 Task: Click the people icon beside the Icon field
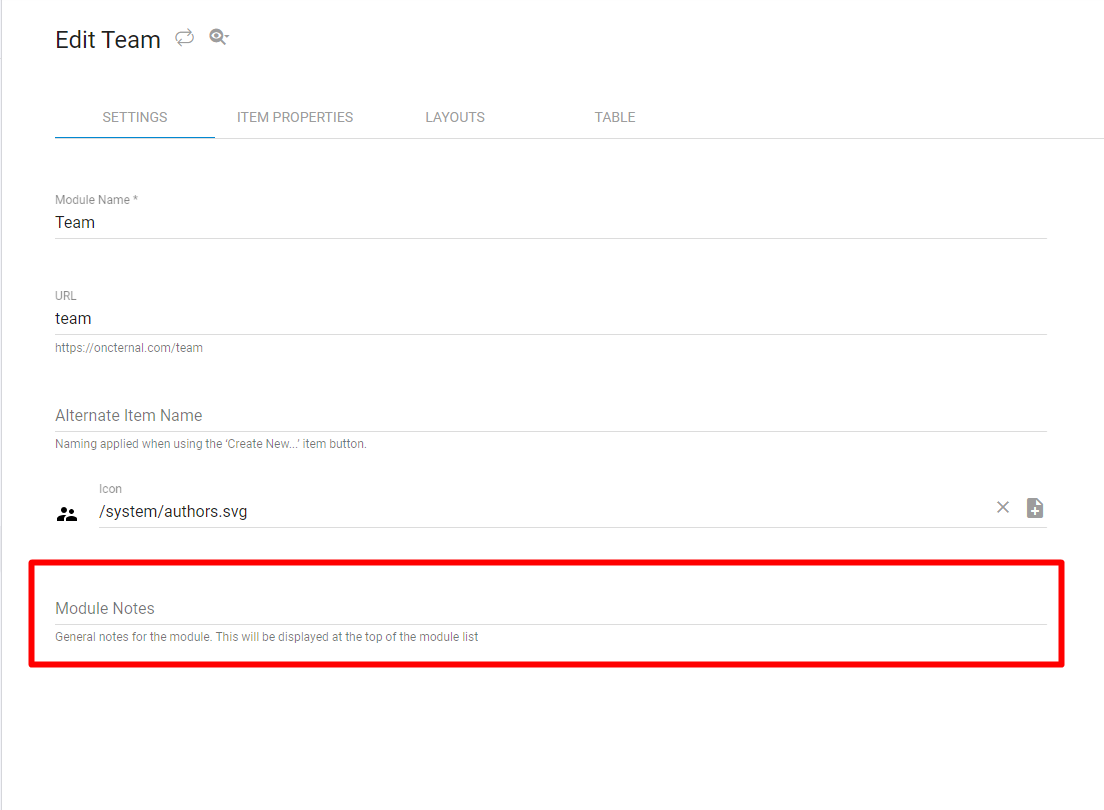(67, 514)
